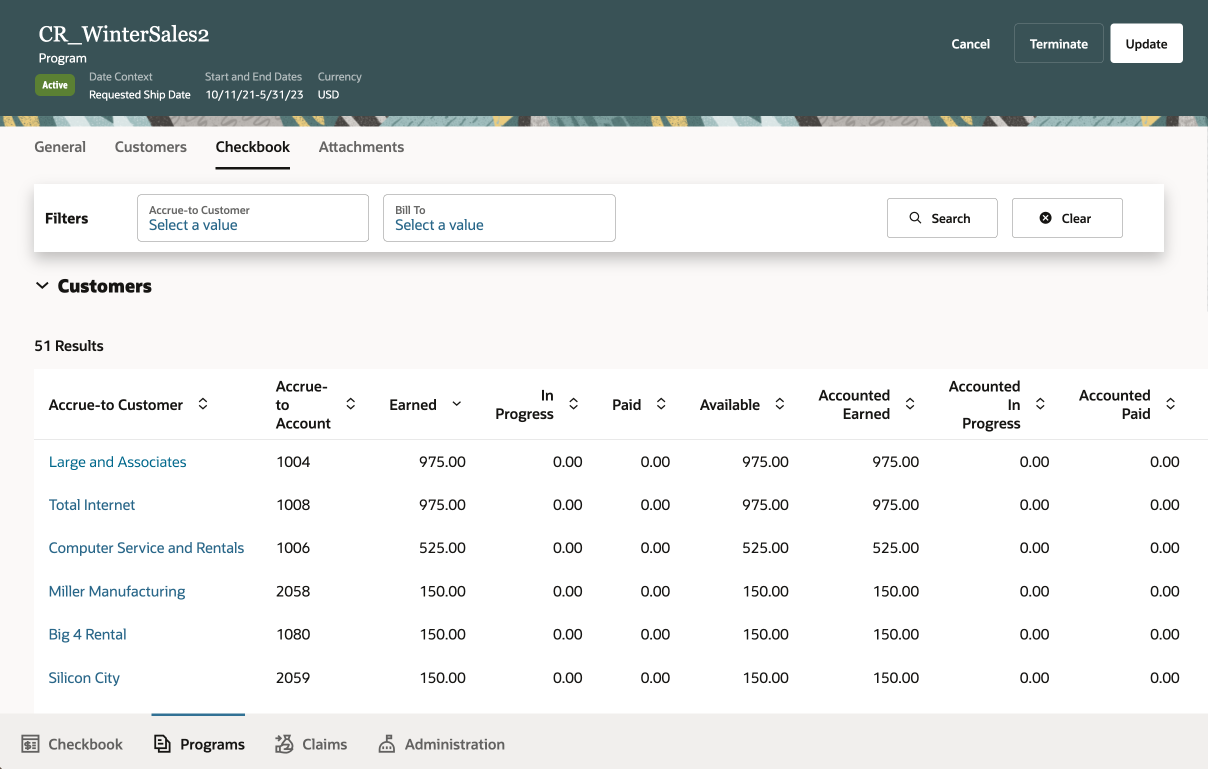Click the magnifier icon on the Search button
1208x769 pixels.
pos(915,217)
